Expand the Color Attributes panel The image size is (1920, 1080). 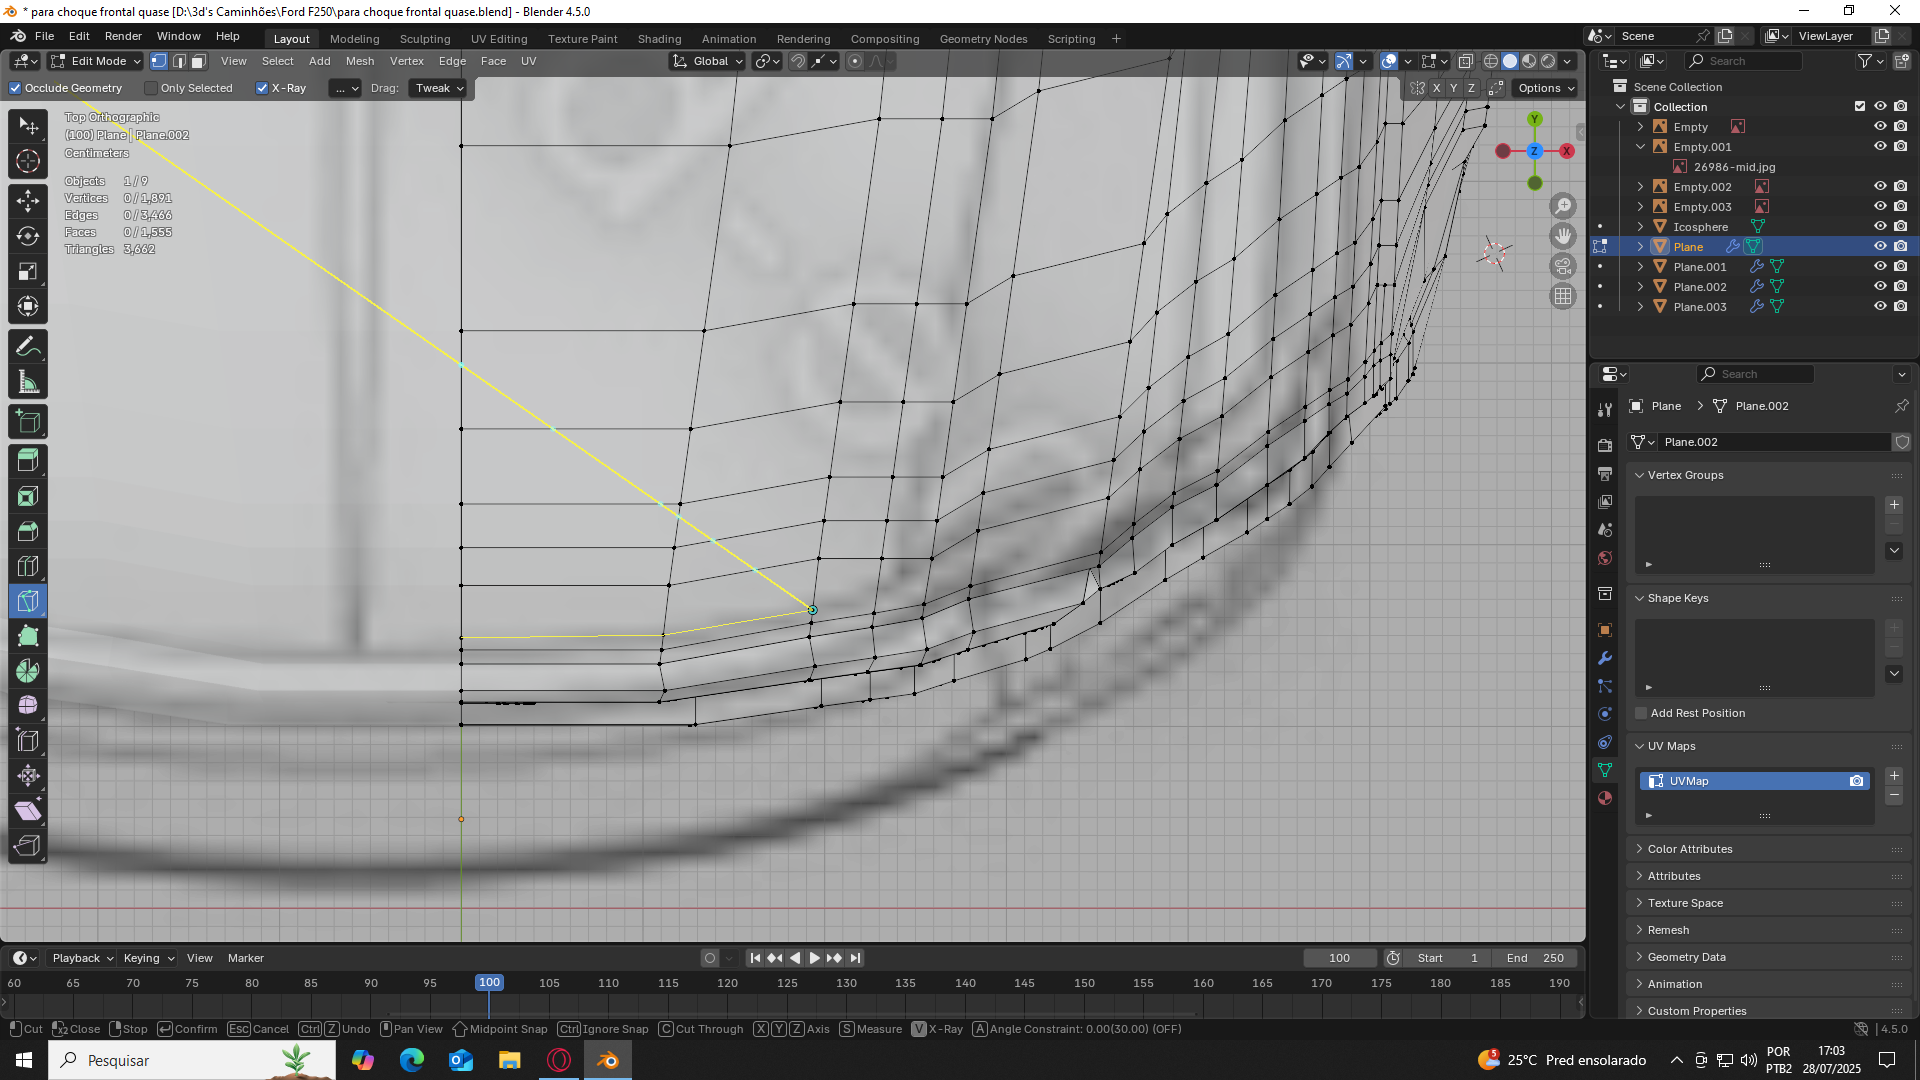(1690, 849)
